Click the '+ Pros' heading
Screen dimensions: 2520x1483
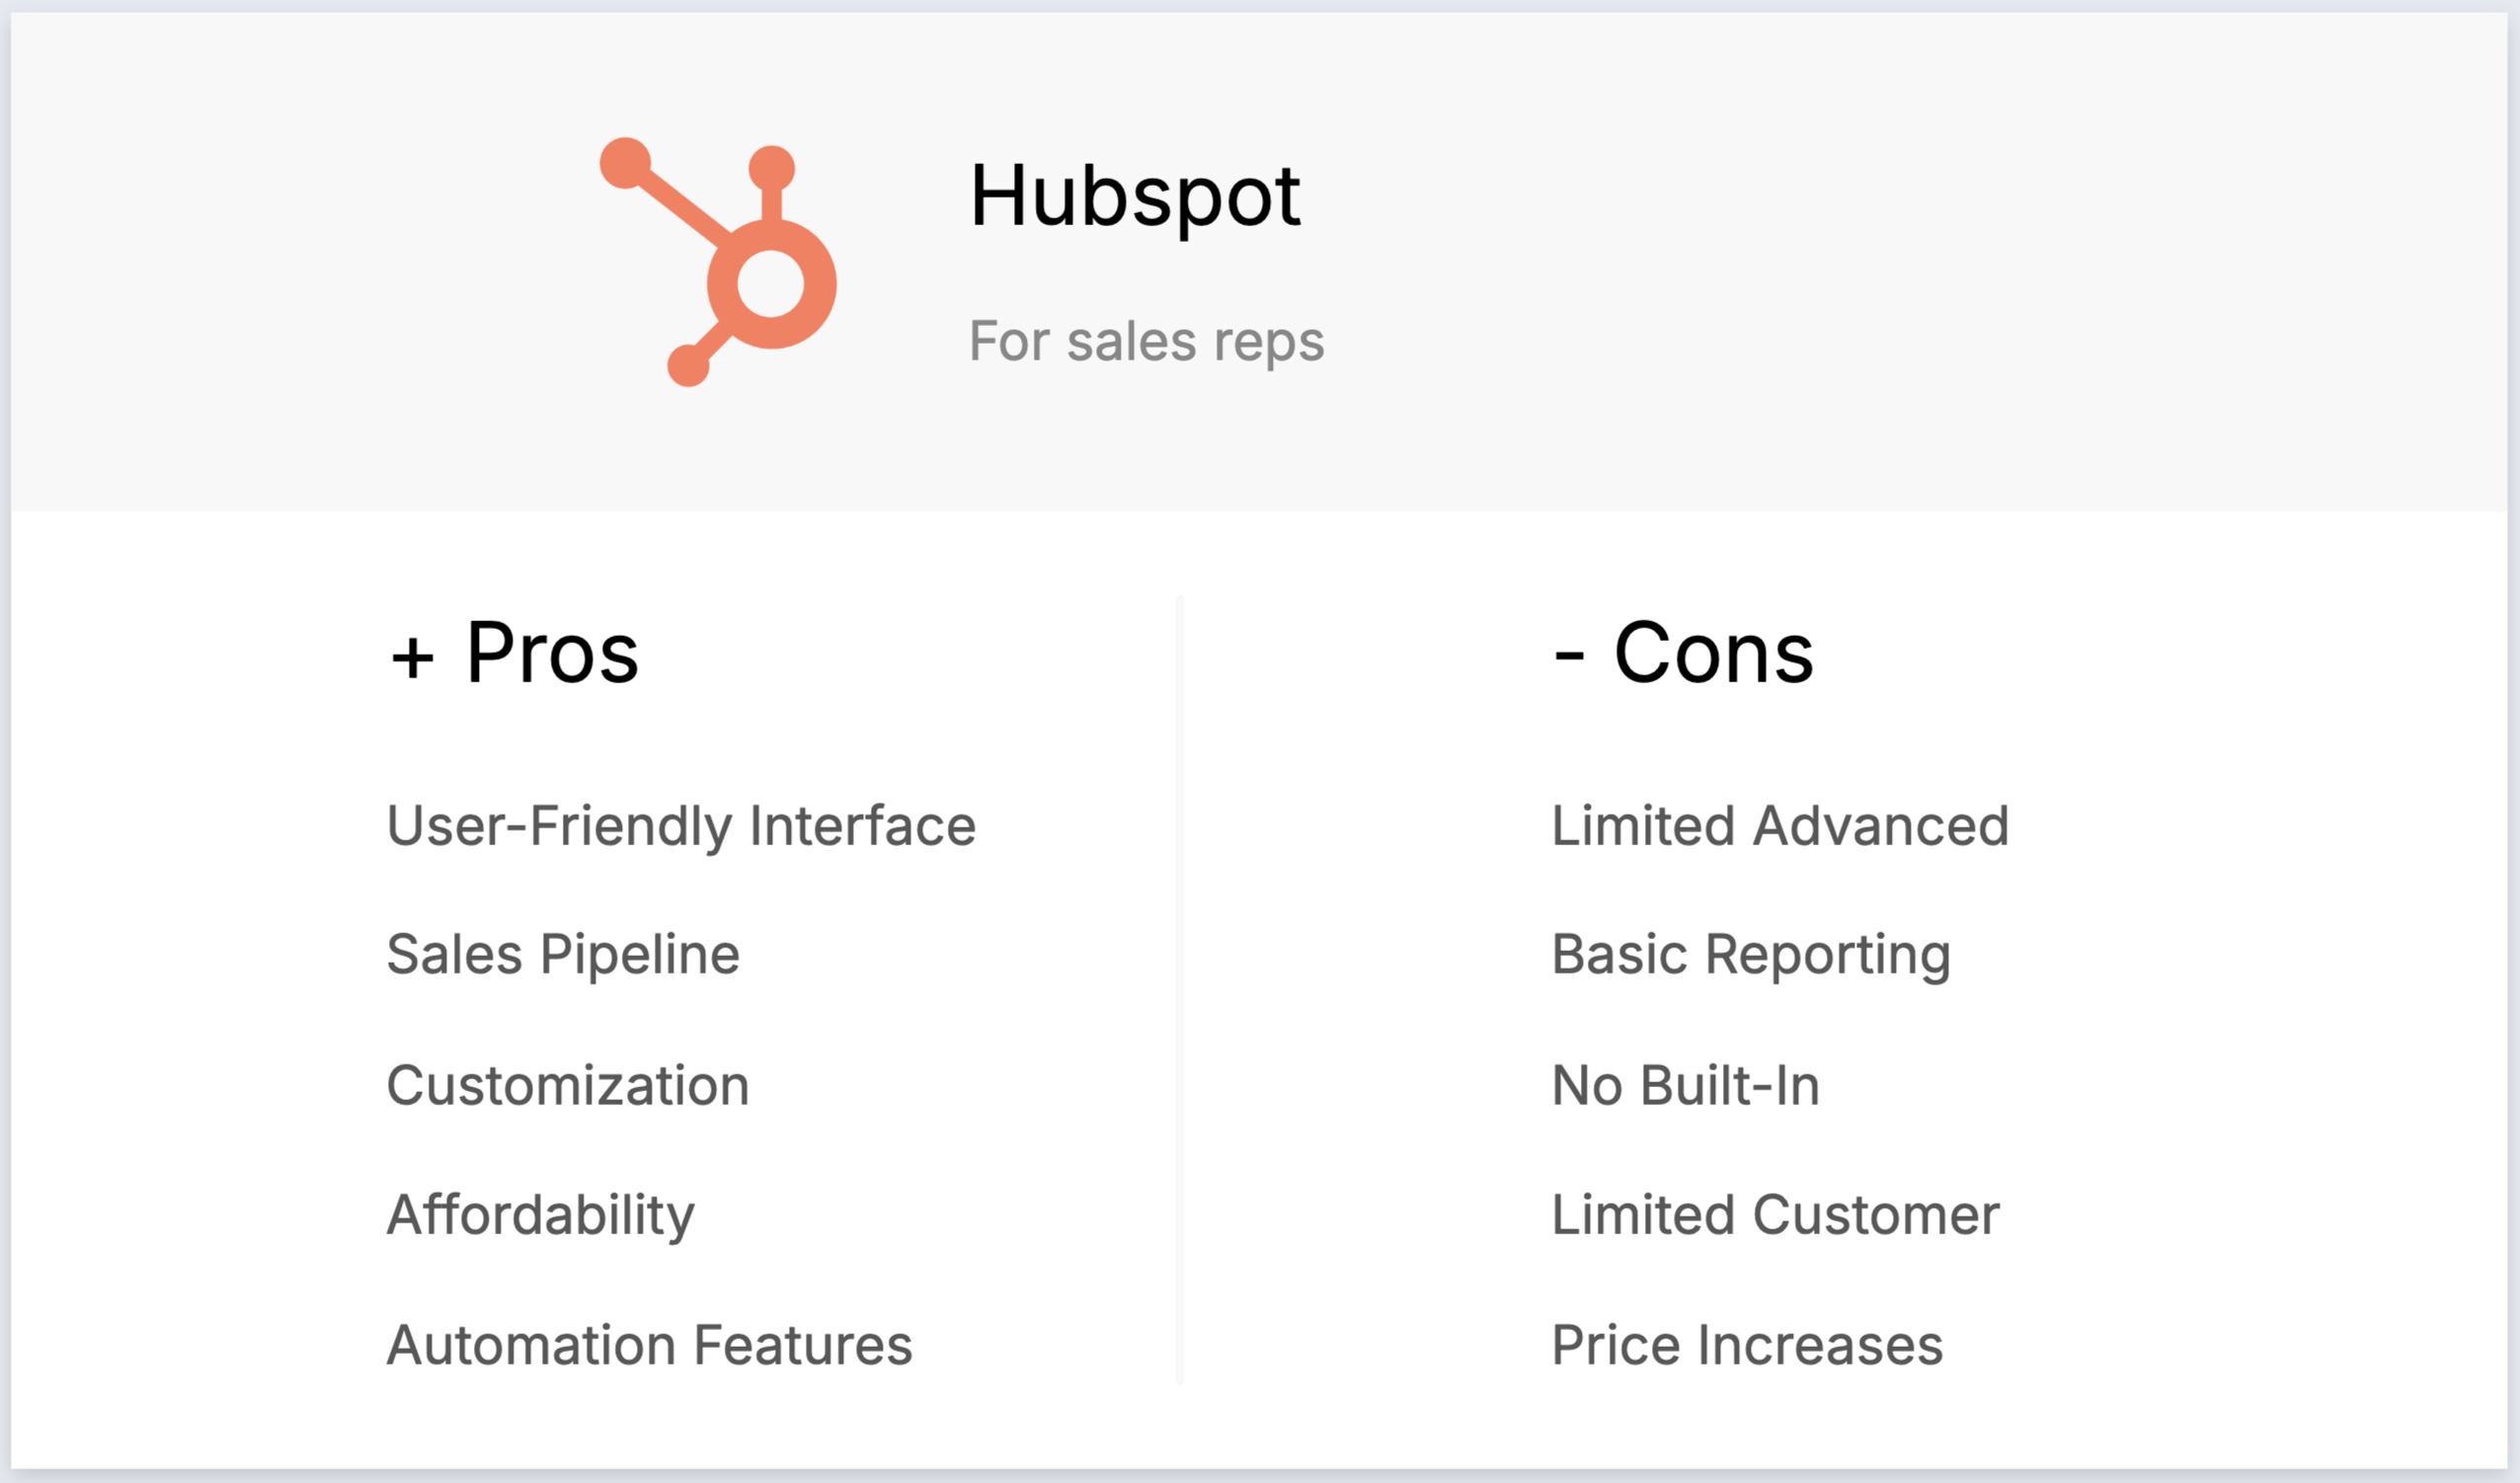514,653
